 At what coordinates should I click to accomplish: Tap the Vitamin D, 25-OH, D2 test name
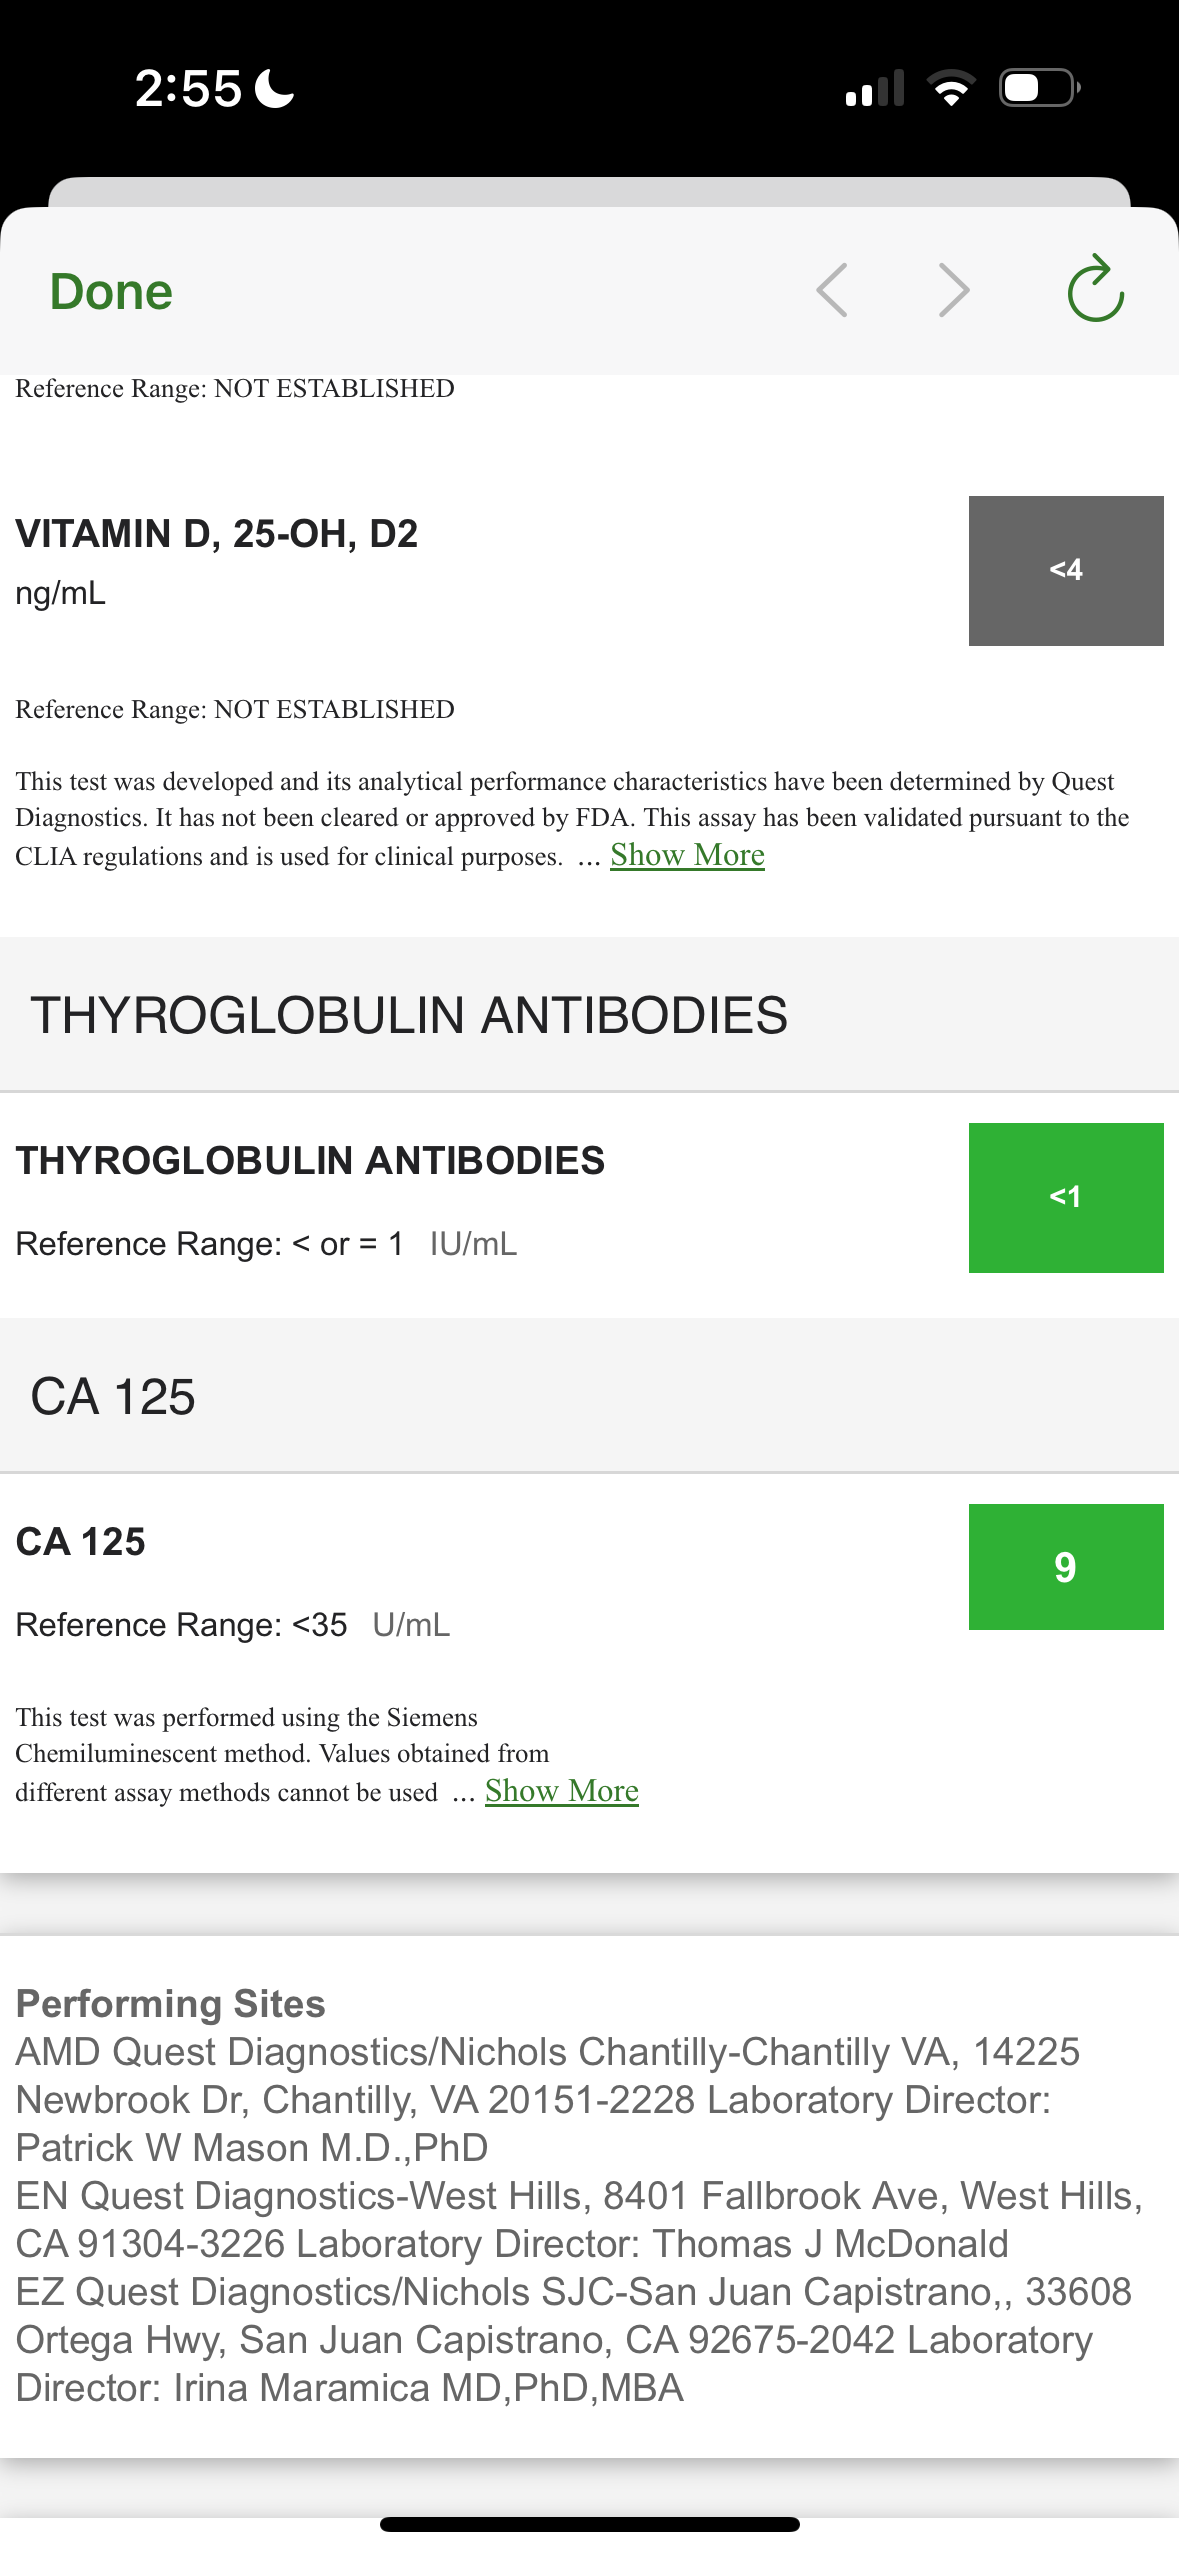(x=216, y=534)
